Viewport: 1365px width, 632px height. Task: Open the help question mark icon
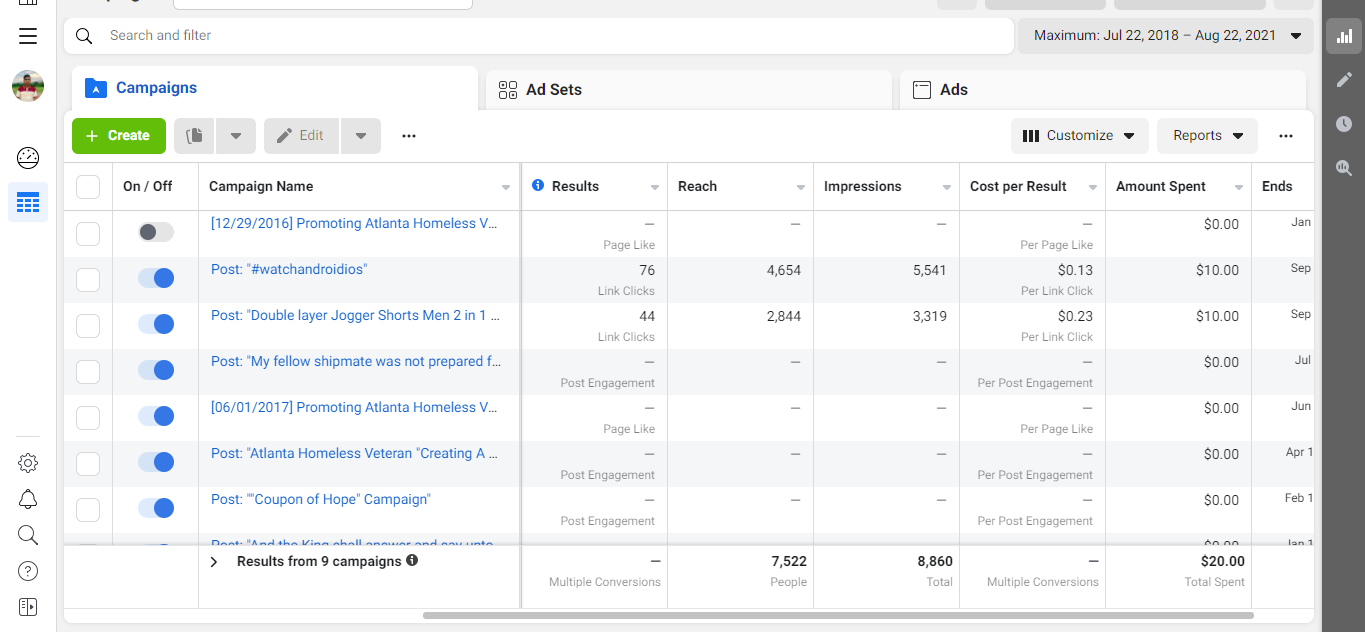click(x=28, y=571)
